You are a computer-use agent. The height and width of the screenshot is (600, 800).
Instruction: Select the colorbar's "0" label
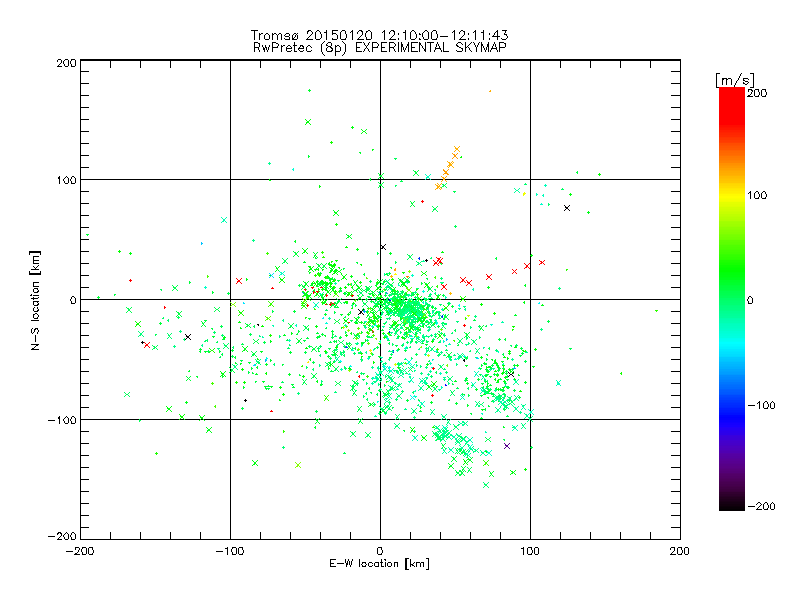click(x=750, y=300)
